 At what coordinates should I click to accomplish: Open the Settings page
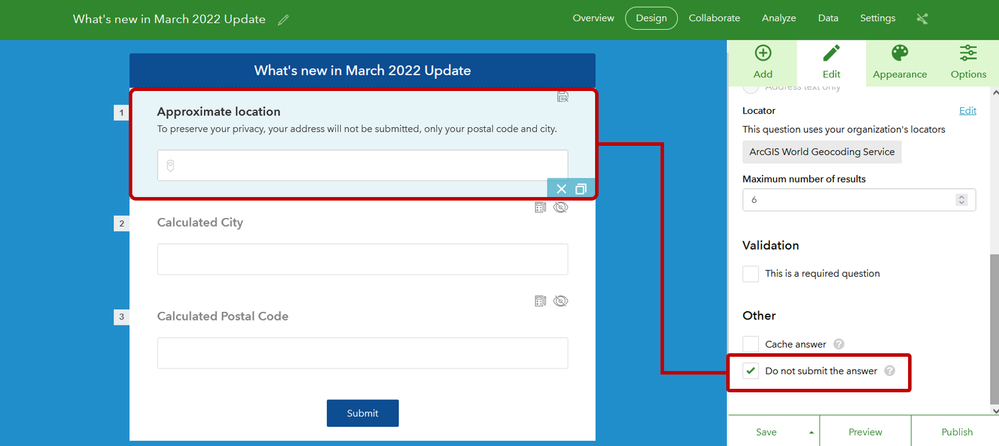click(877, 18)
